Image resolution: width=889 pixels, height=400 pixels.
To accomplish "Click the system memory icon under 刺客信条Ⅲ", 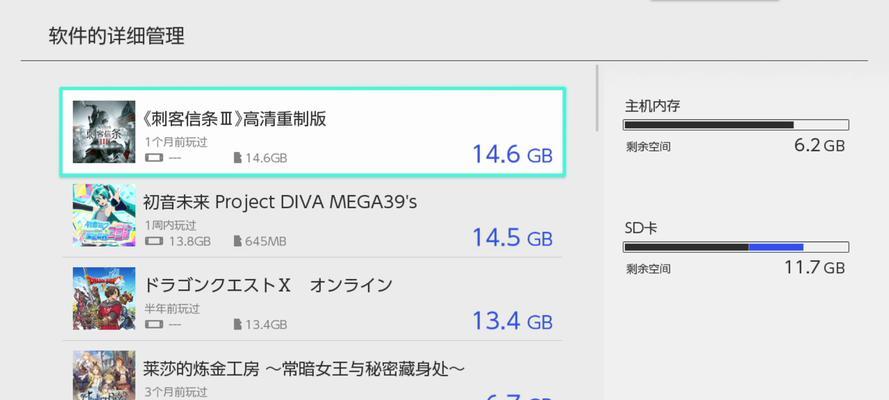I will 154,158.
